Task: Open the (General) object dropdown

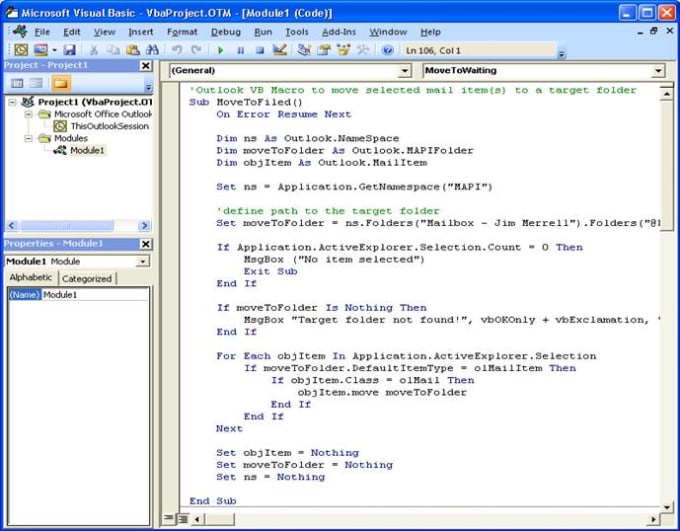Action: click(405, 70)
